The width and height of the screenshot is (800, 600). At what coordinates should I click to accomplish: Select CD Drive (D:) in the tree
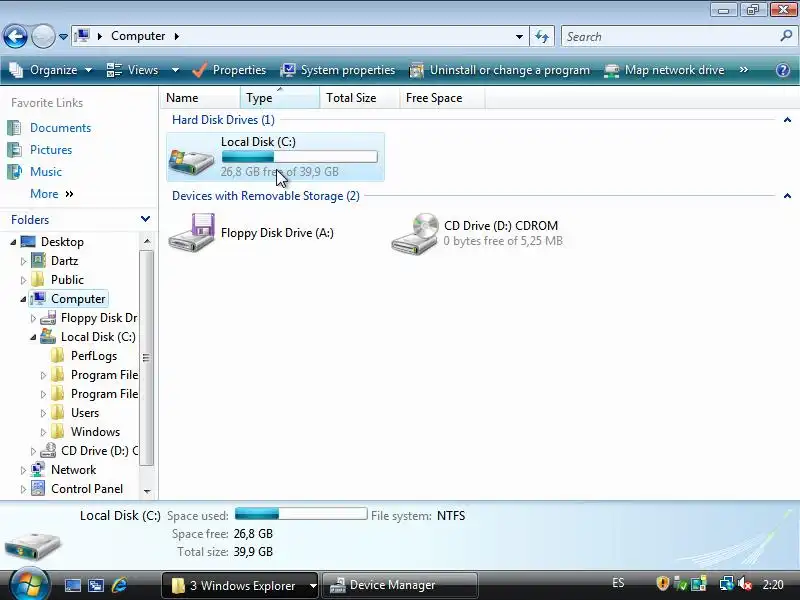point(99,451)
